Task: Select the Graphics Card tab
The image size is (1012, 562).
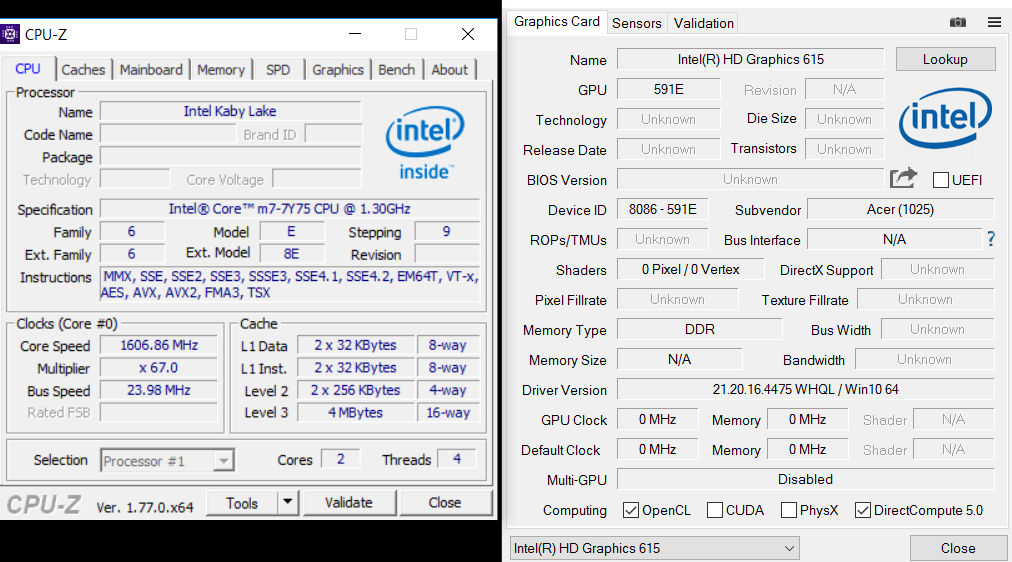Action: (556, 21)
